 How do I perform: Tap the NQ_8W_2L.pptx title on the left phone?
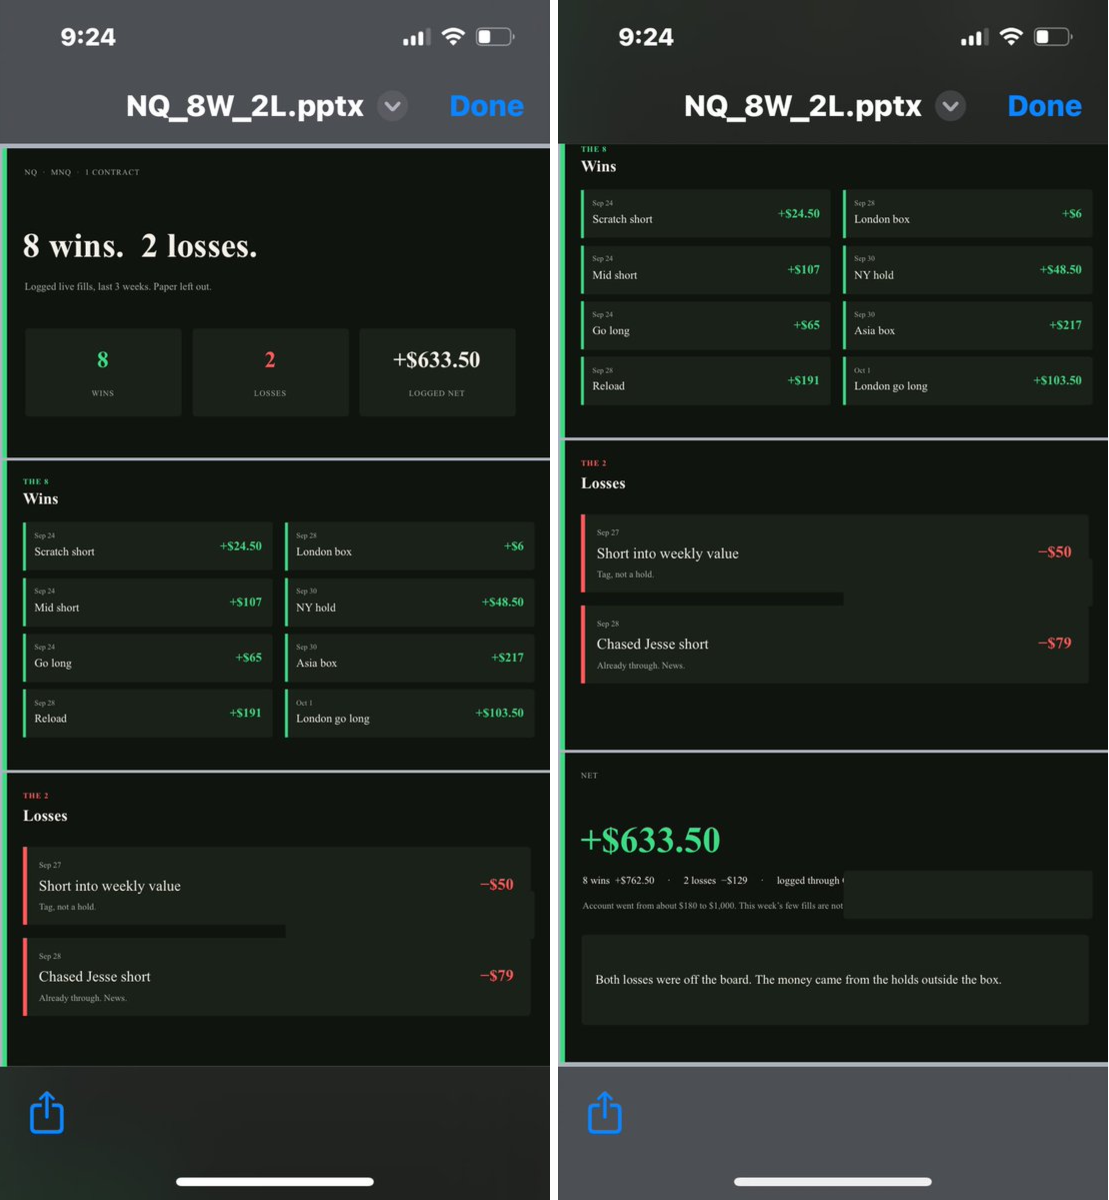(245, 106)
